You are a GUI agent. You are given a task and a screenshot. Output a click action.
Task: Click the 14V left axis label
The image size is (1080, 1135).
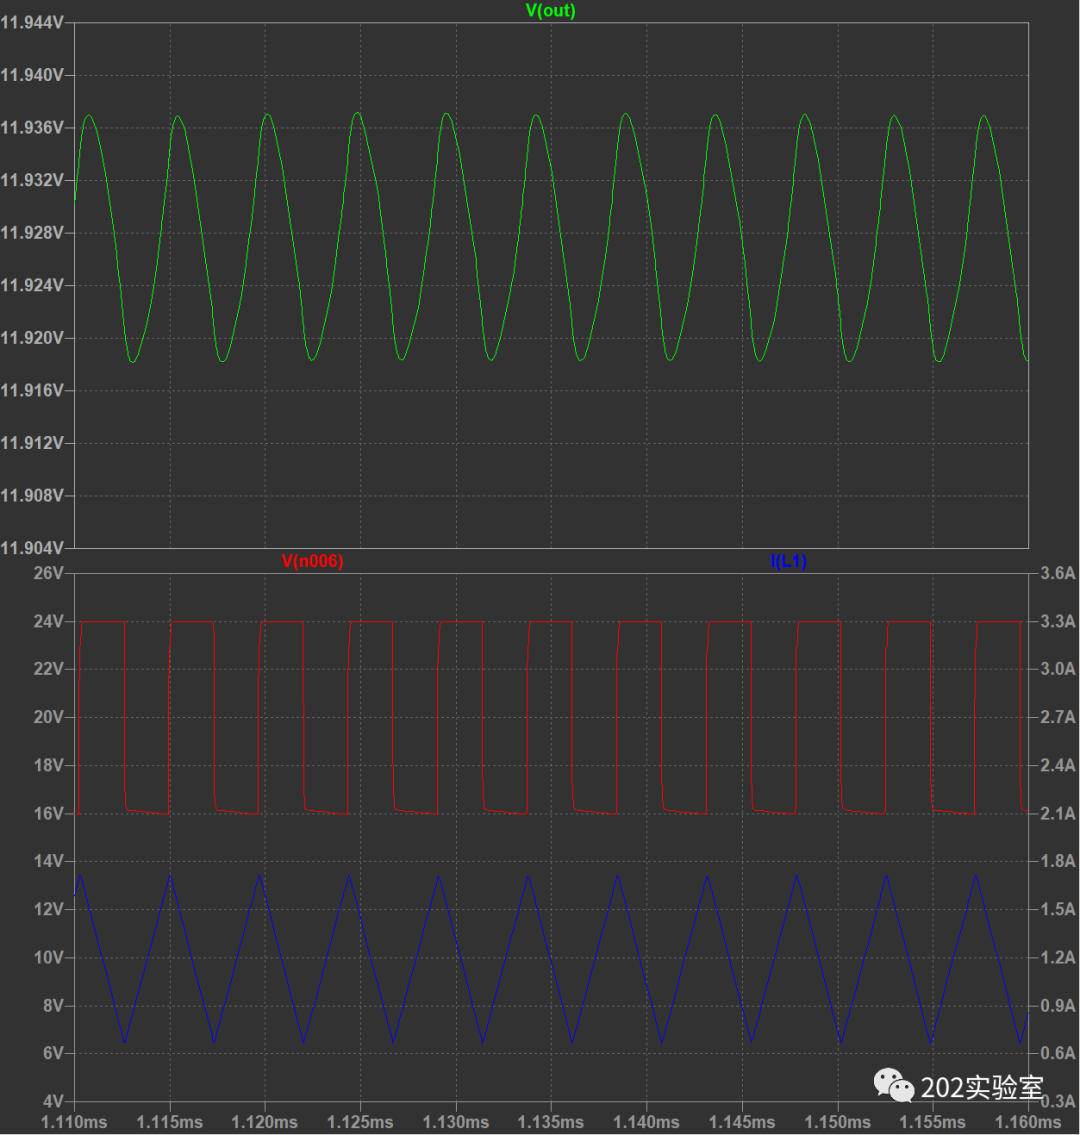[48, 861]
